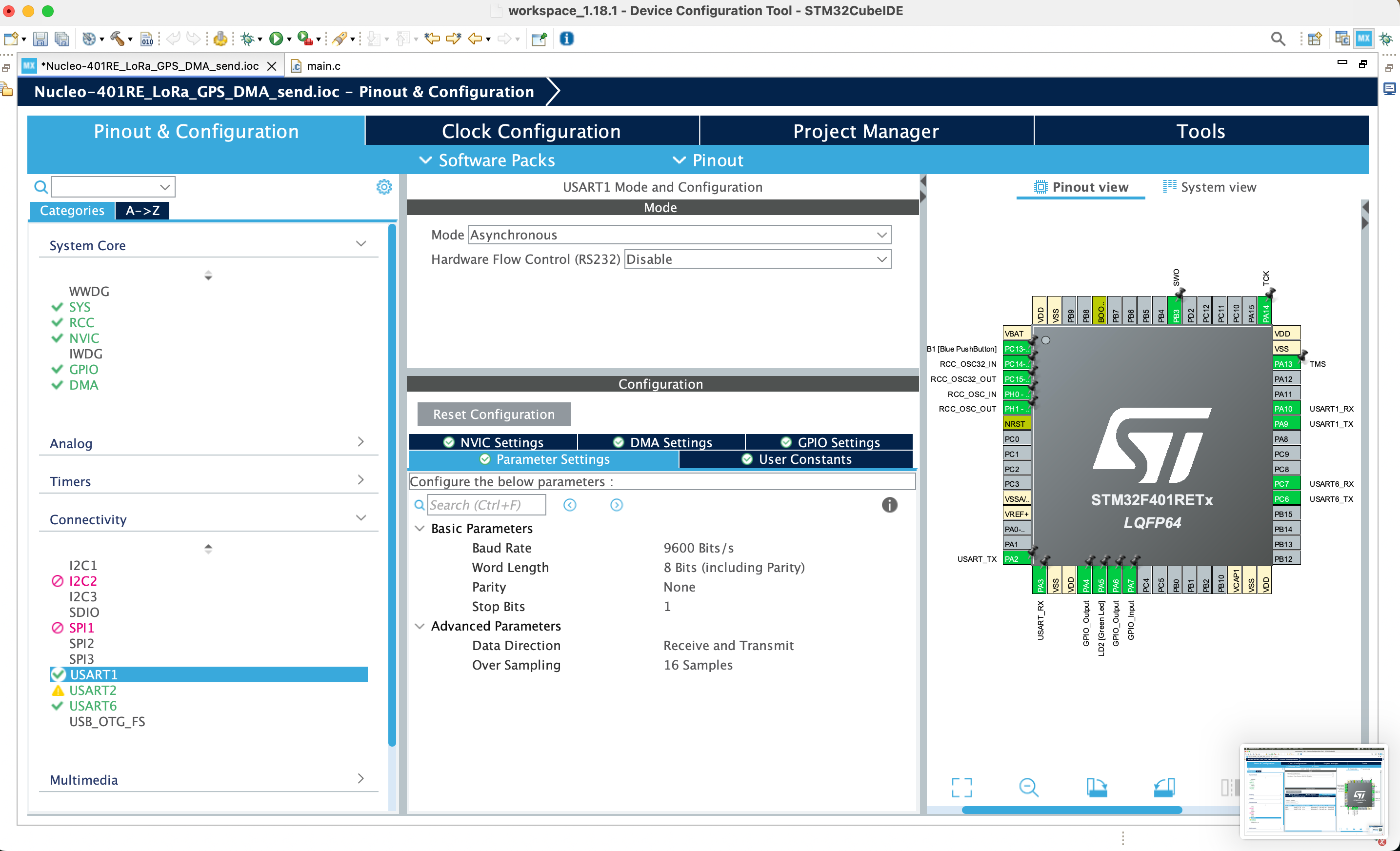Click the Save toolbar icon

(41, 39)
